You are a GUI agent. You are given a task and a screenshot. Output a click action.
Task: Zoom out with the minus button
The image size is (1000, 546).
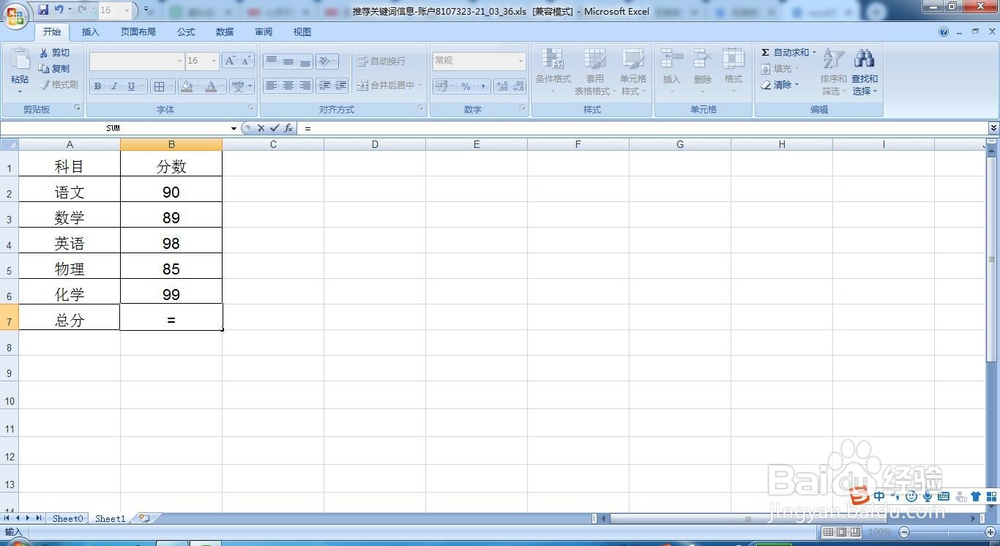click(904, 532)
